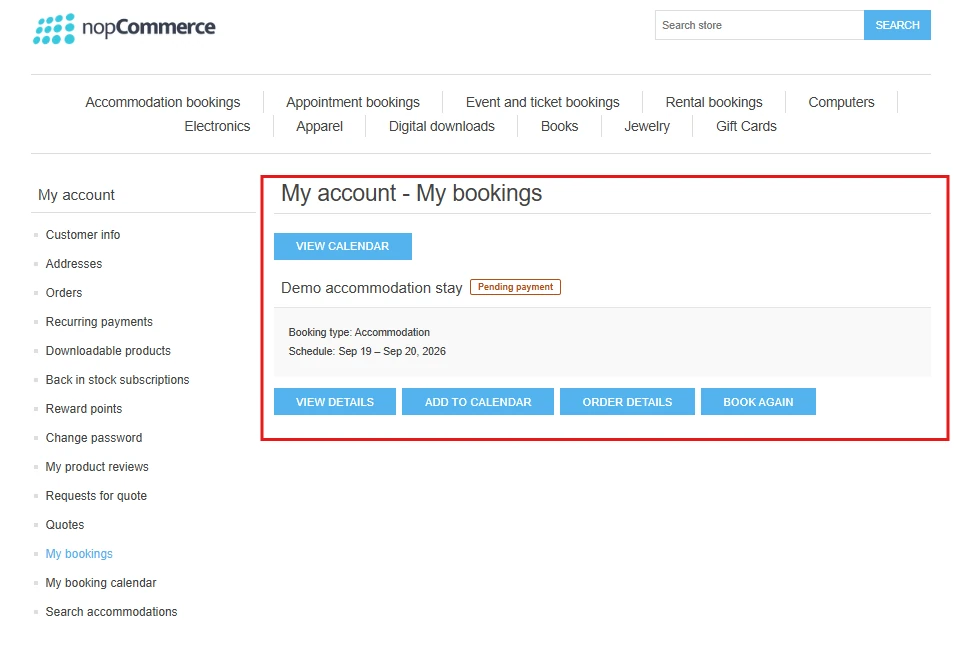Open Requests for quote link
The height and width of the screenshot is (647, 972).
(x=96, y=496)
